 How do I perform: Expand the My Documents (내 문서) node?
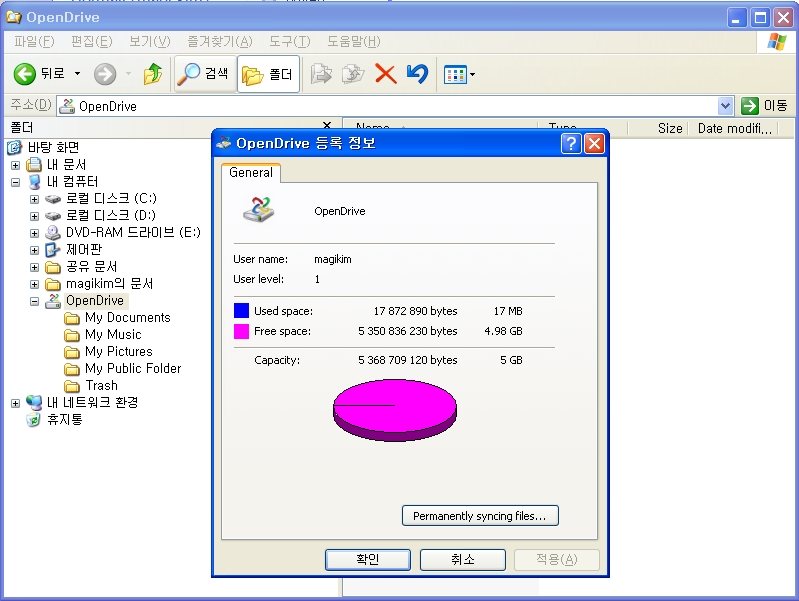[x=15, y=165]
